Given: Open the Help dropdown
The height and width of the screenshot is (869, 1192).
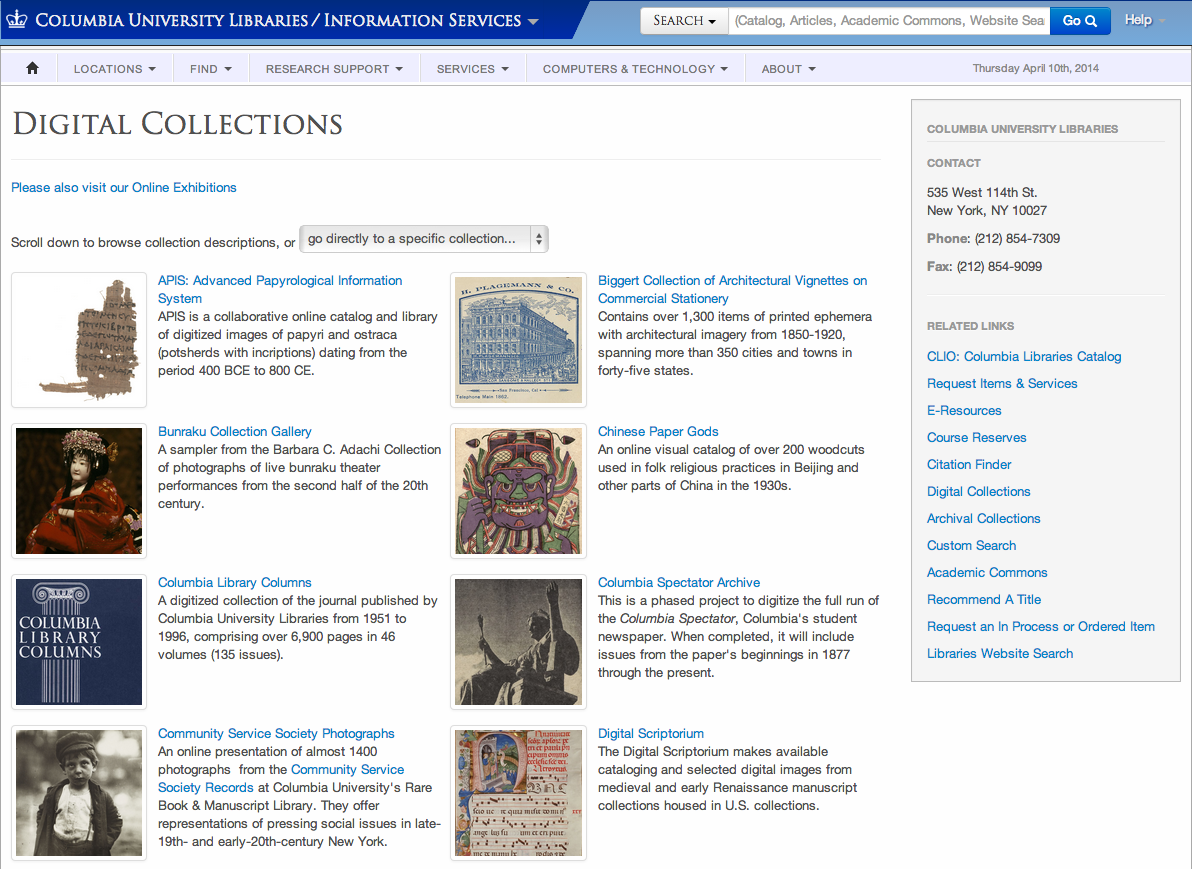Looking at the screenshot, I should 1144,20.
